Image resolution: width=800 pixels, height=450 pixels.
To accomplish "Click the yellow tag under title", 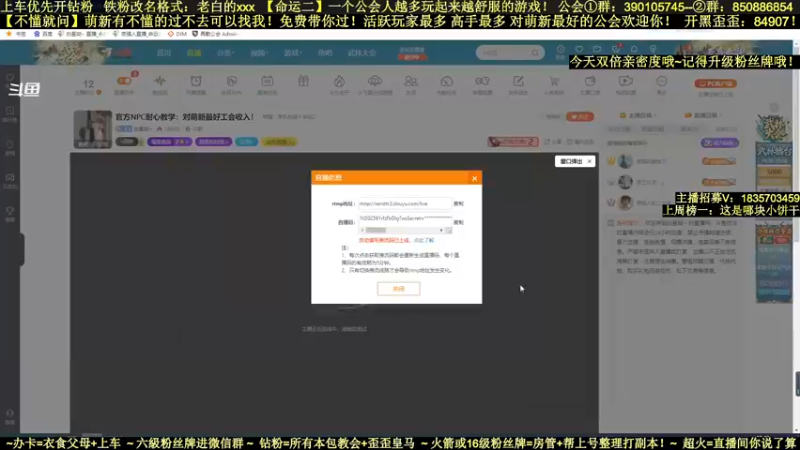I will click(x=280, y=142).
